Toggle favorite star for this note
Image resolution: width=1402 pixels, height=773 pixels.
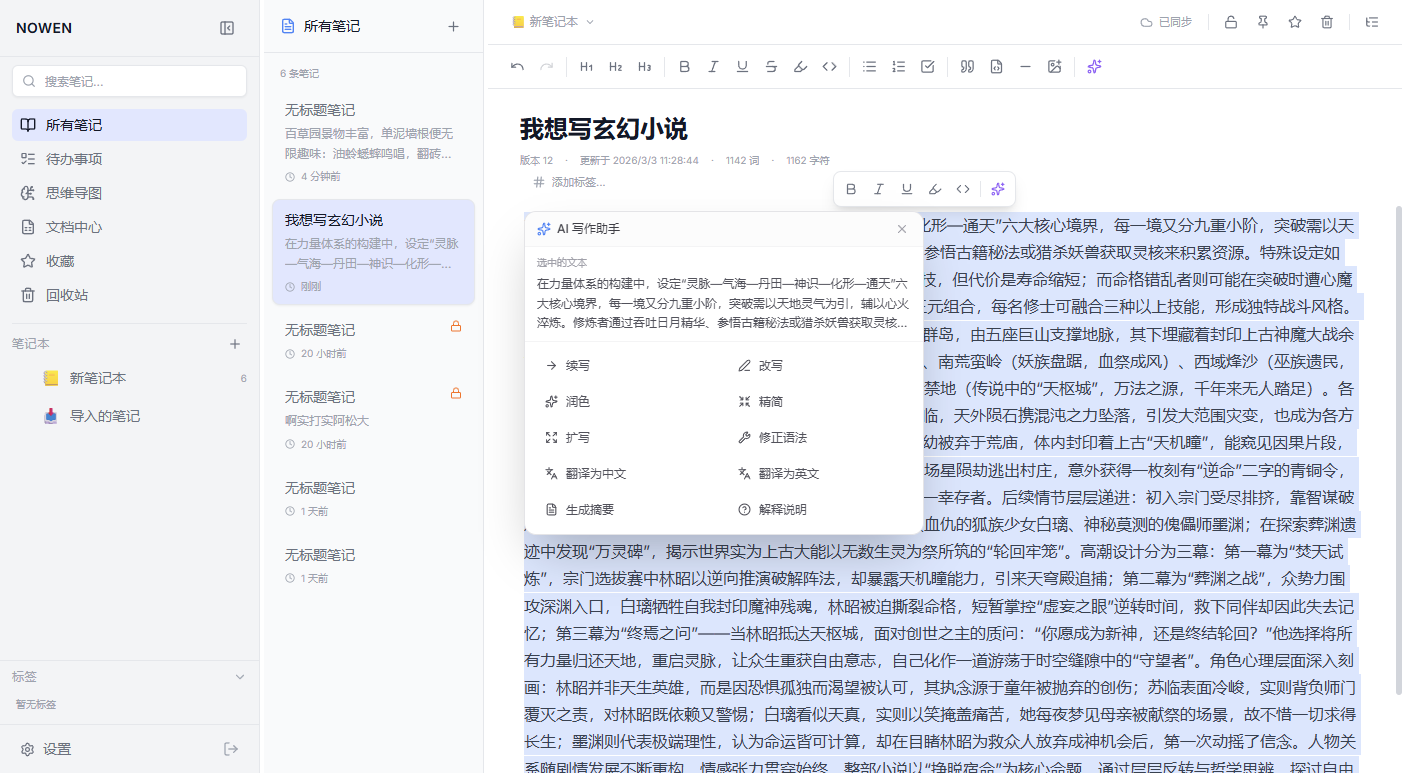[1295, 22]
